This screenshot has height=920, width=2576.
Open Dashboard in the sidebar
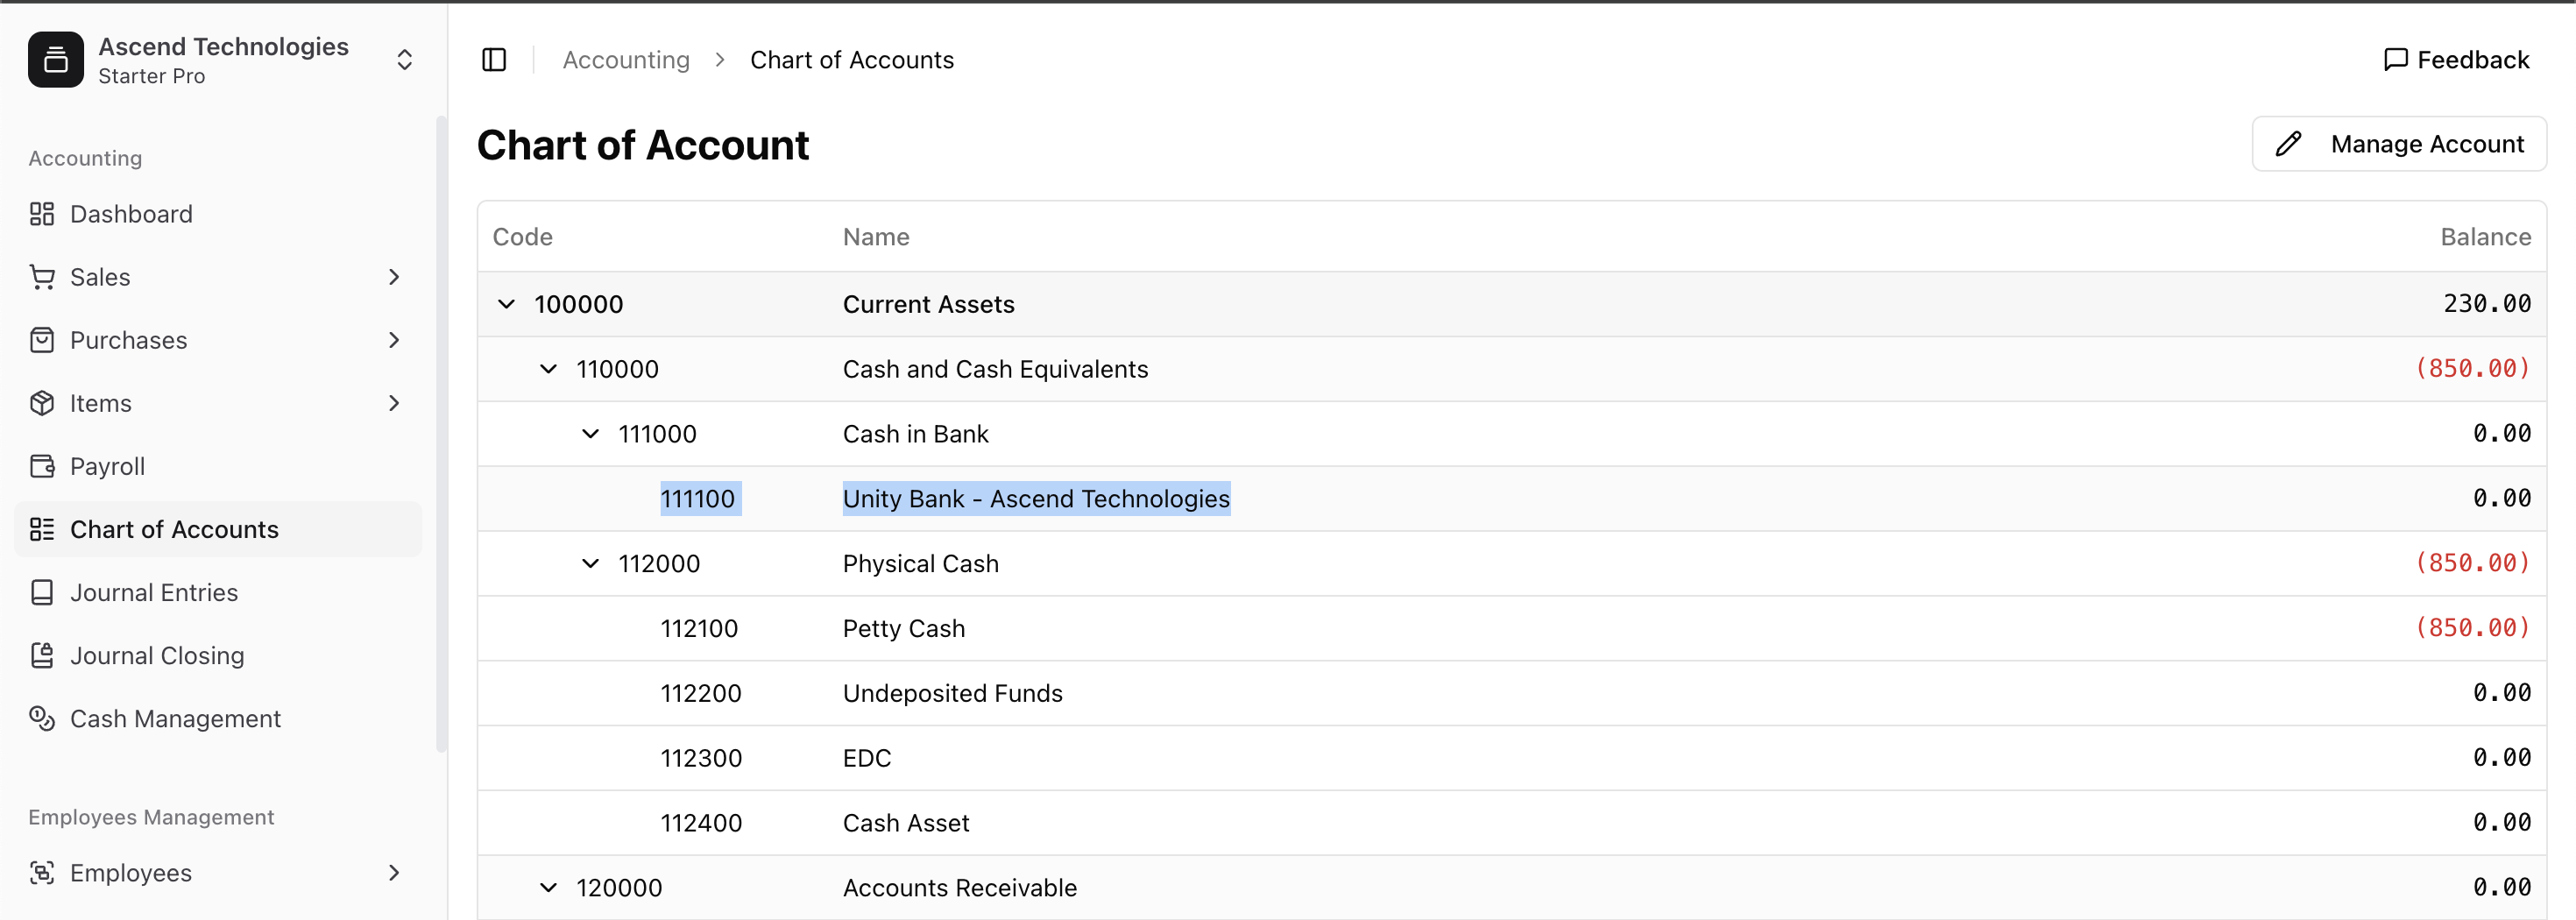[x=218, y=214]
